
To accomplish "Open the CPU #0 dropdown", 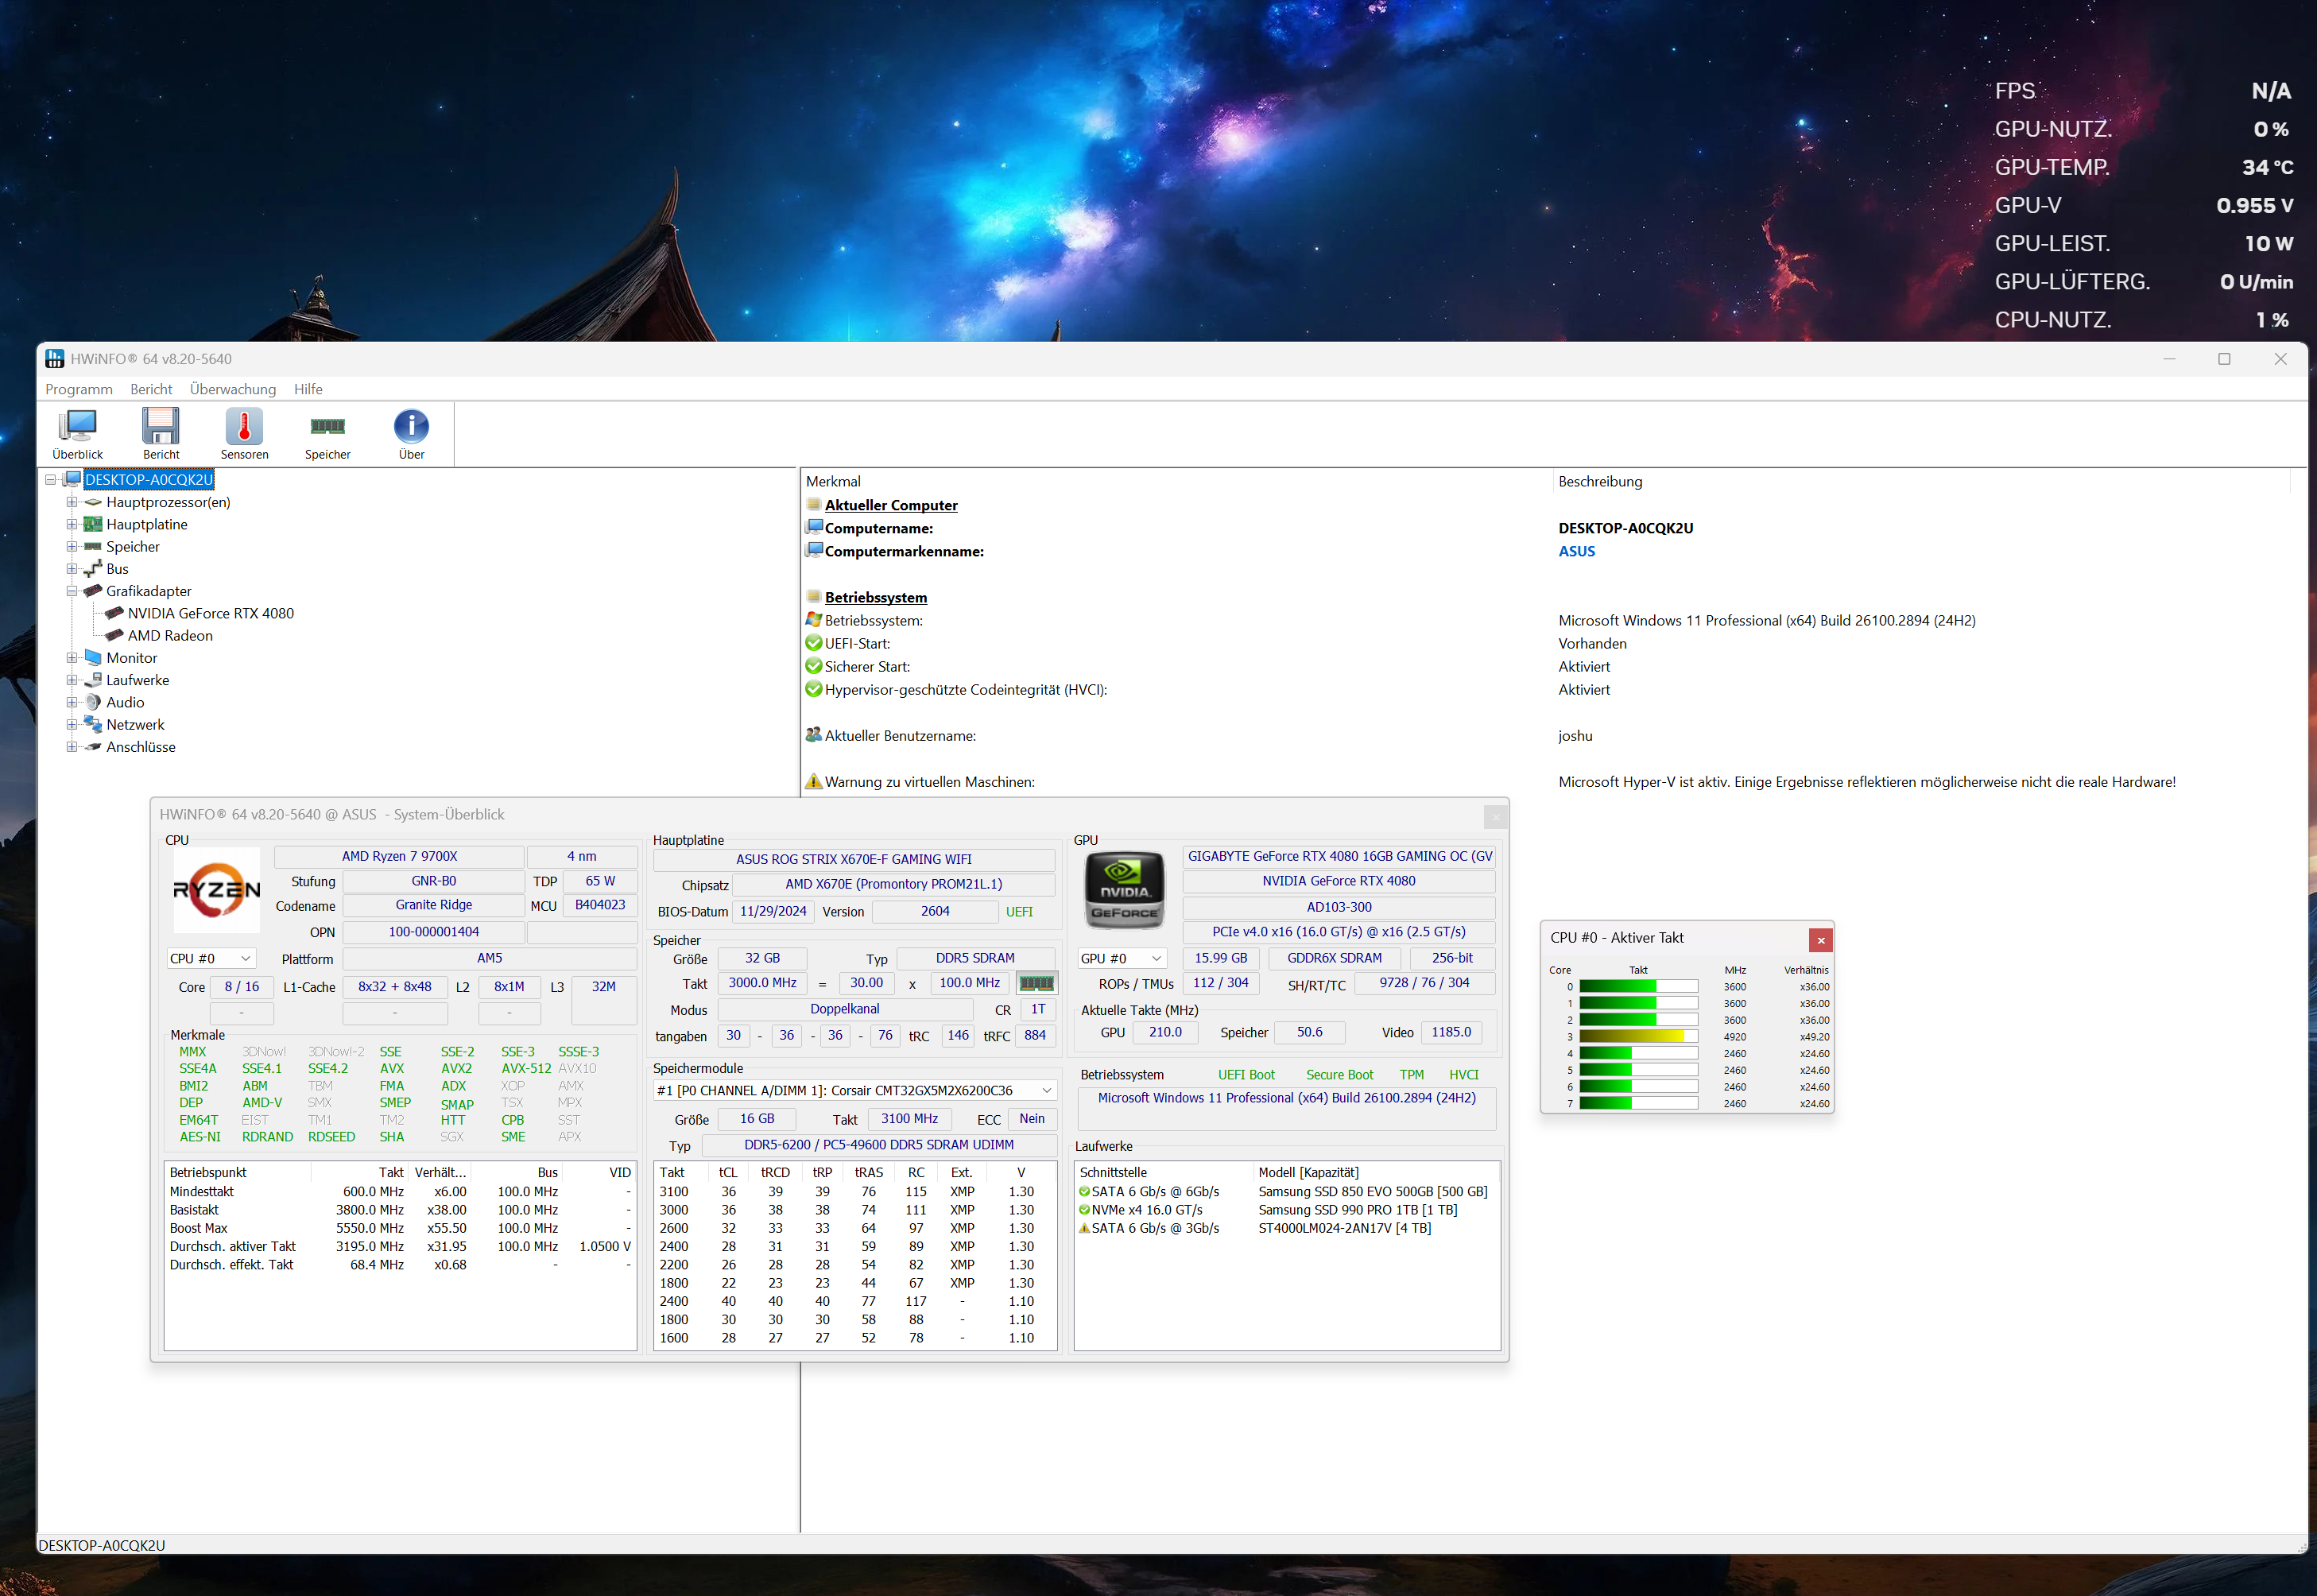I will (x=210, y=959).
